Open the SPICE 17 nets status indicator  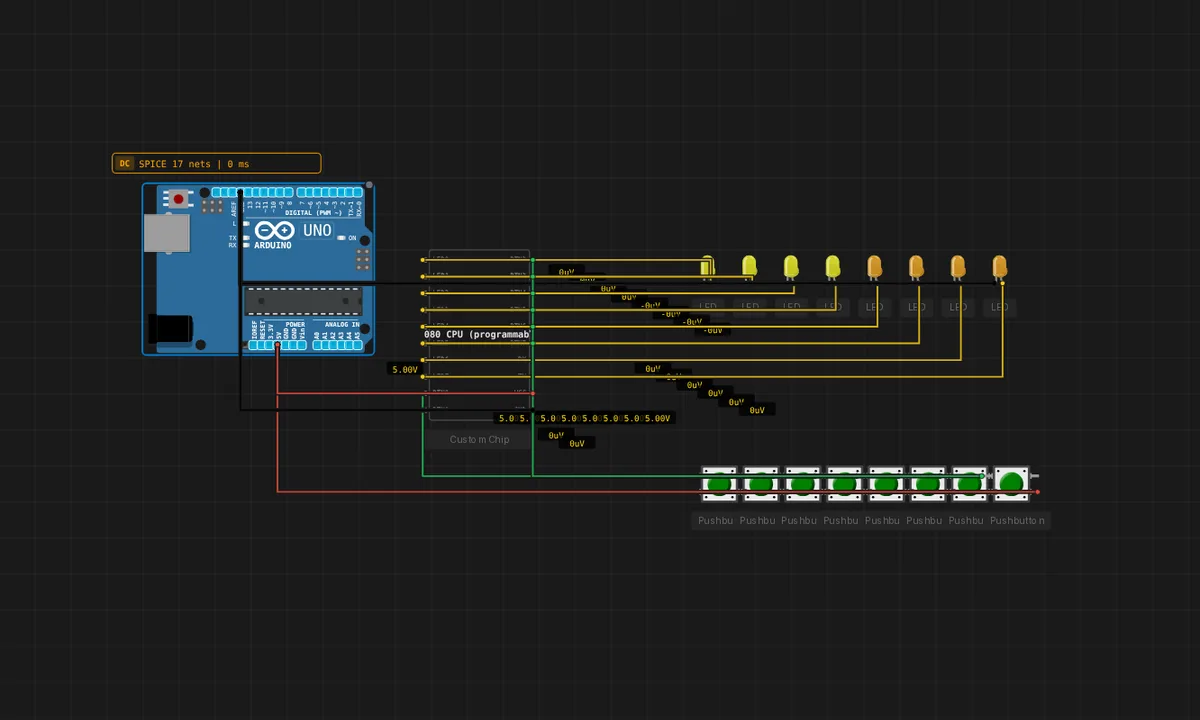[x=216, y=164]
